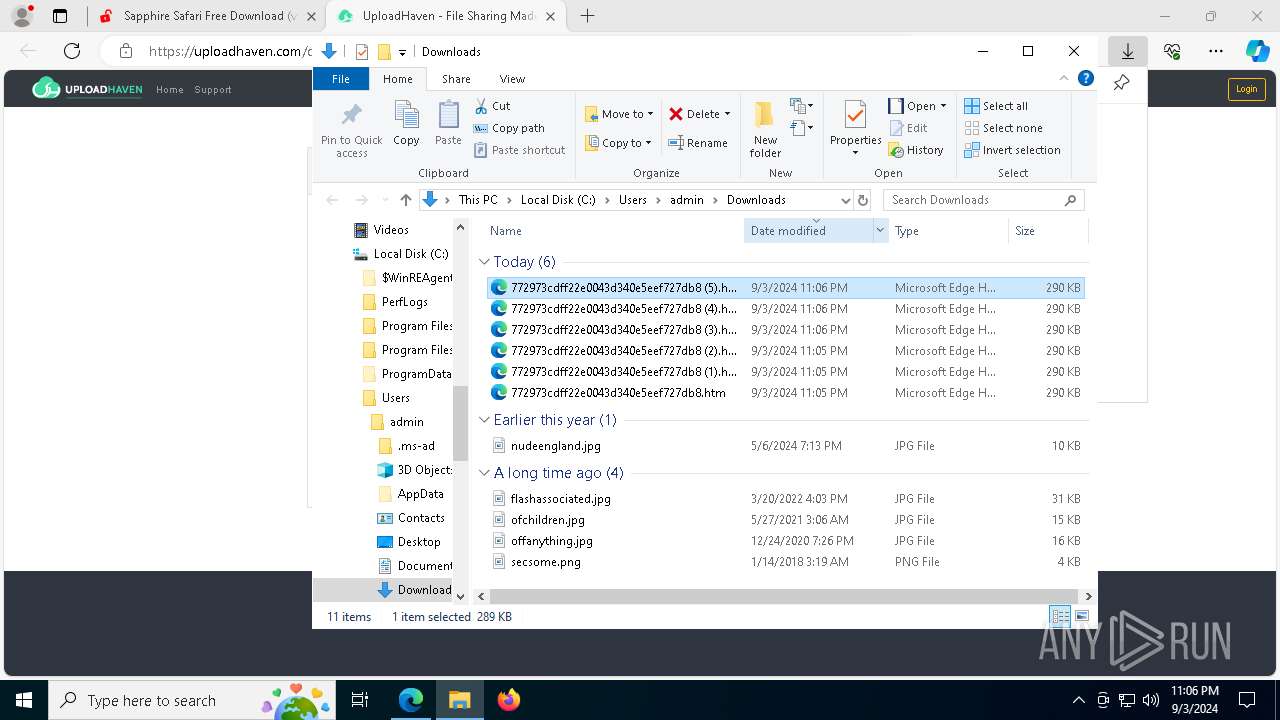
Task: Select secsome.png file
Action: tap(545, 562)
